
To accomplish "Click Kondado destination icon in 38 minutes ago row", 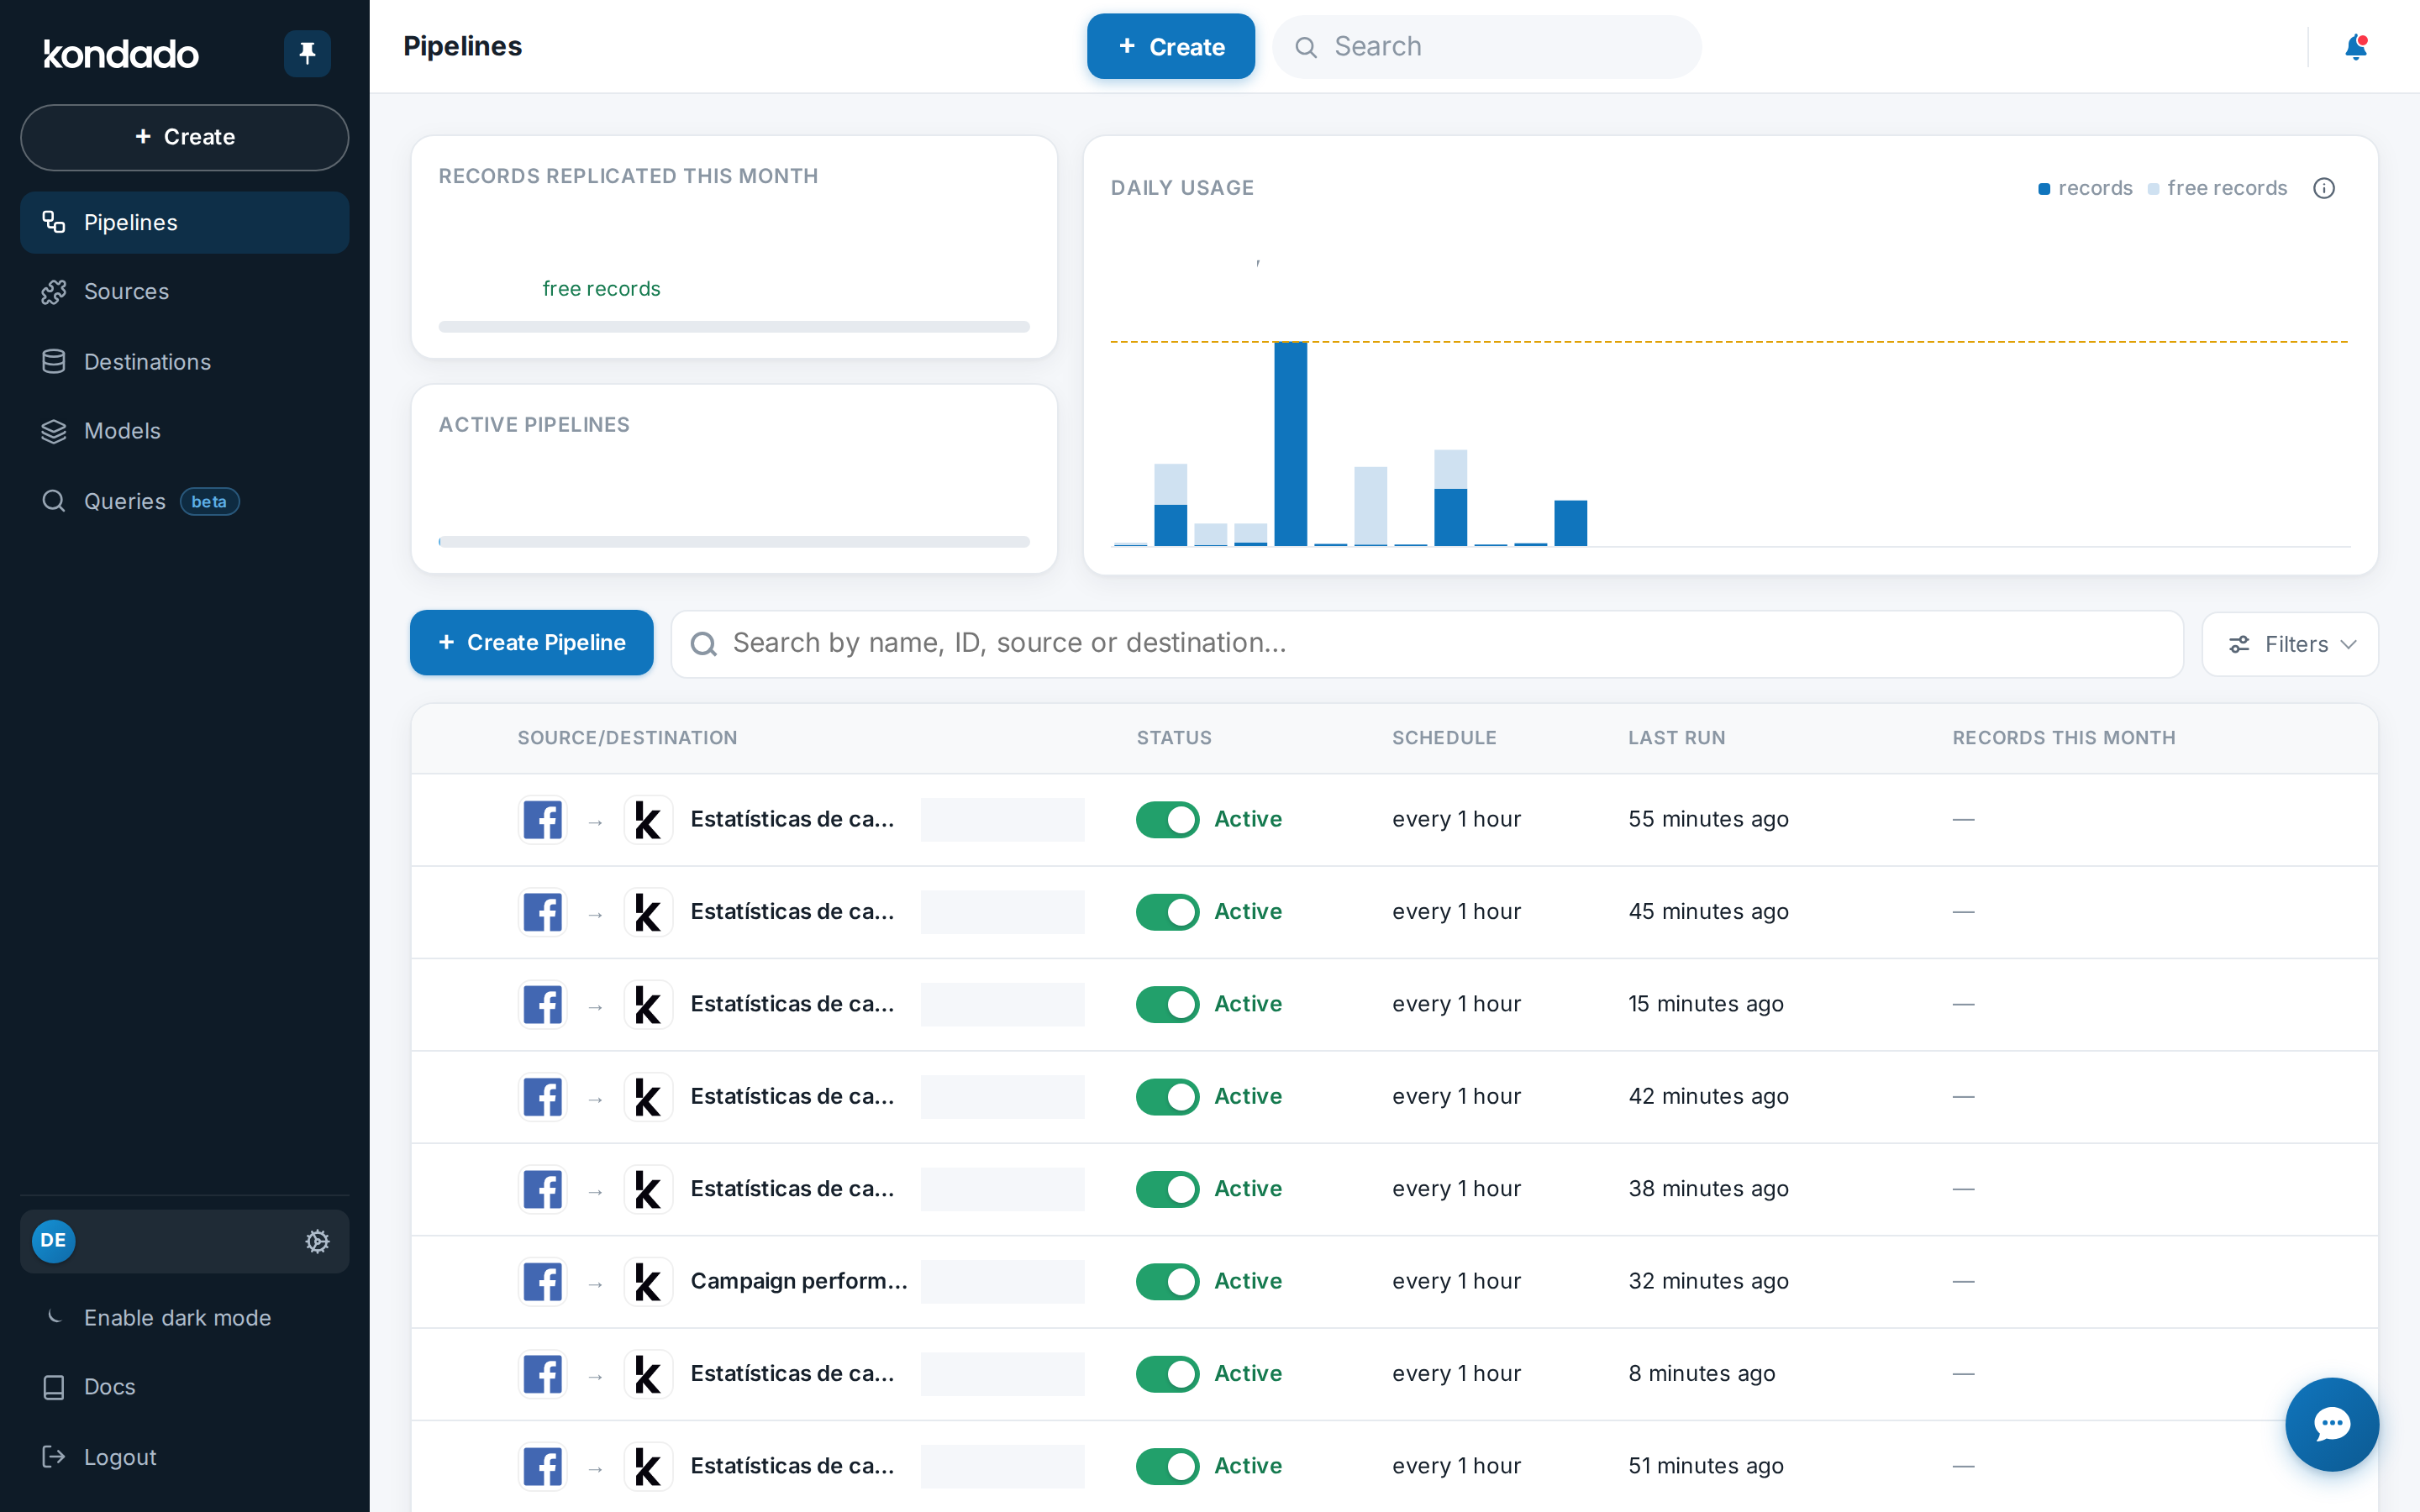I will pyautogui.click(x=648, y=1189).
